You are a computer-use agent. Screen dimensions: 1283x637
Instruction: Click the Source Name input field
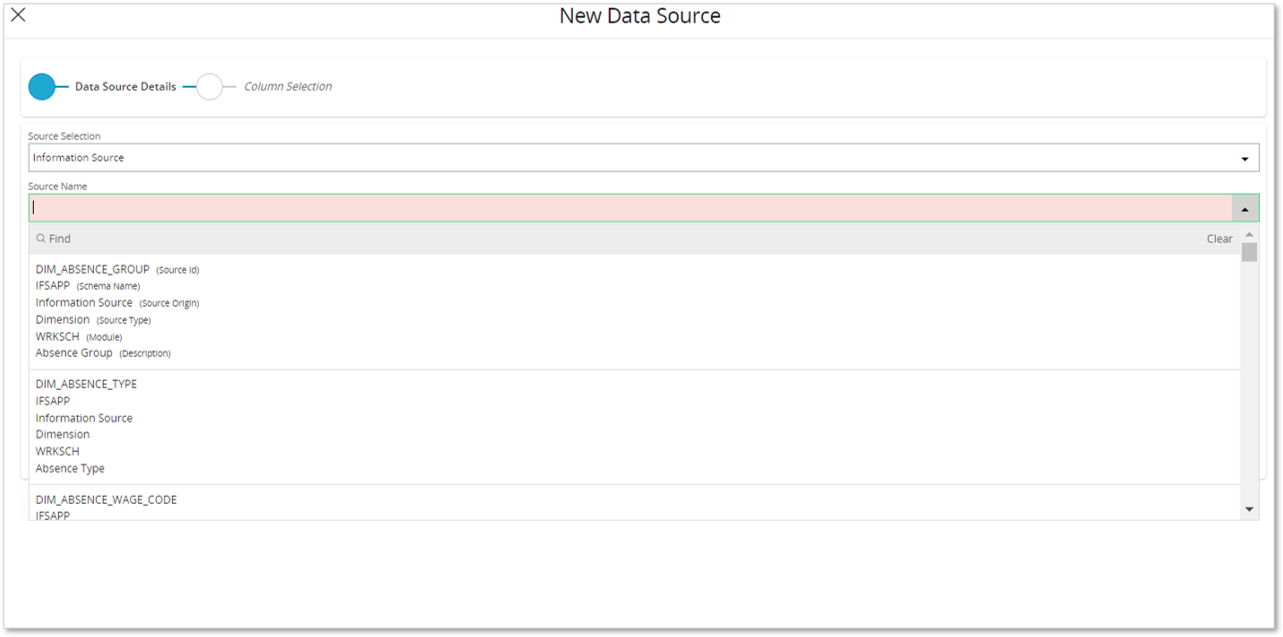(x=600, y=207)
